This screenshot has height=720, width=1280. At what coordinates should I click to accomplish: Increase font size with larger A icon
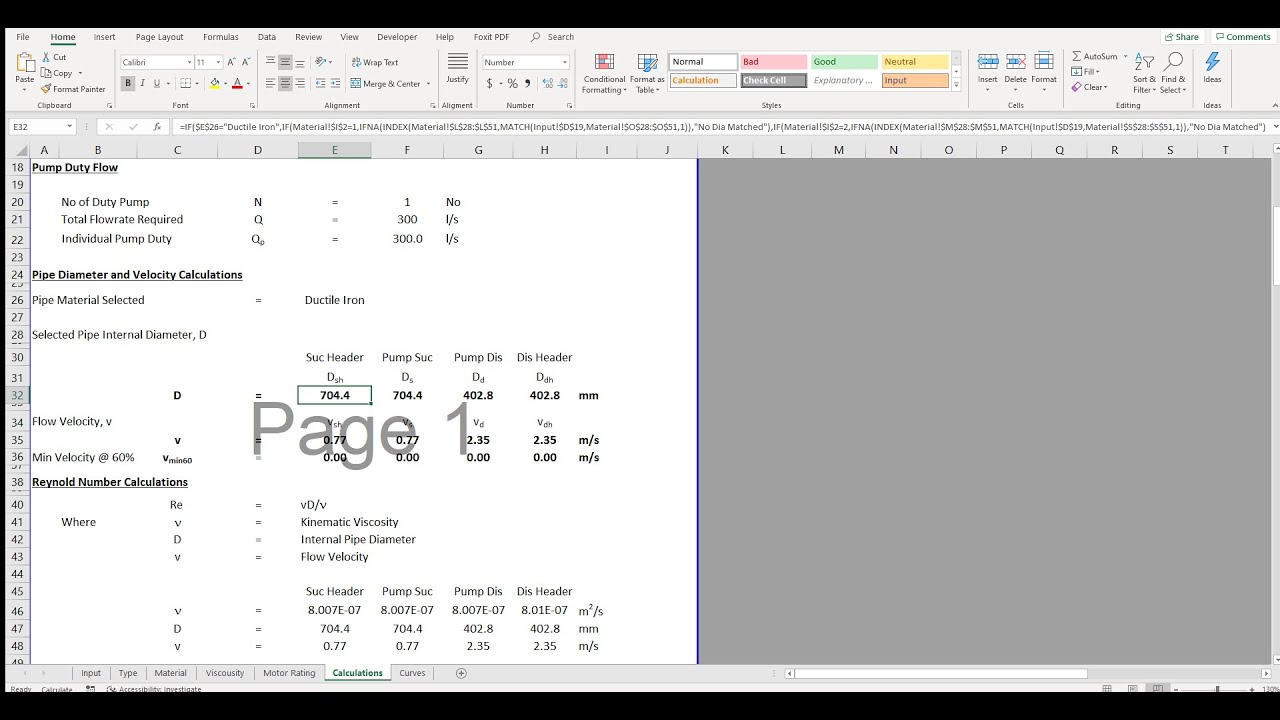click(x=232, y=62)
